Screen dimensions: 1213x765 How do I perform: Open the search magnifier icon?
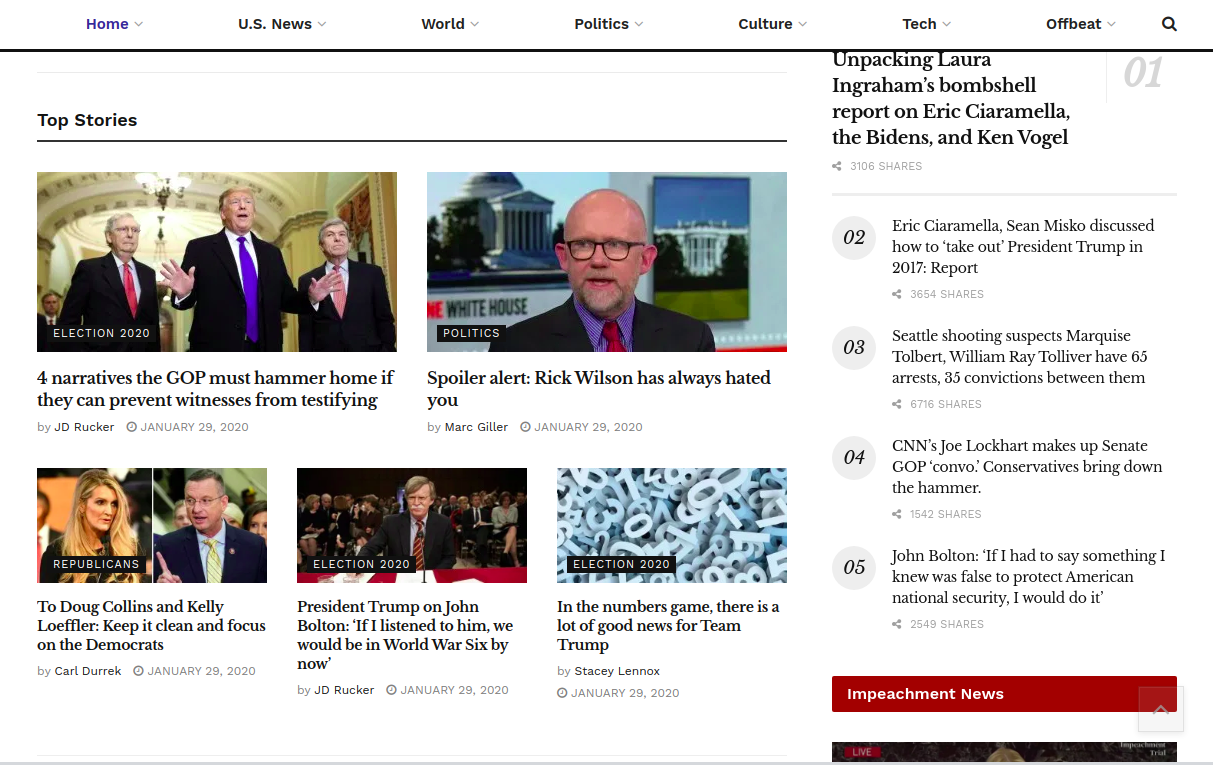[1169, 24]
